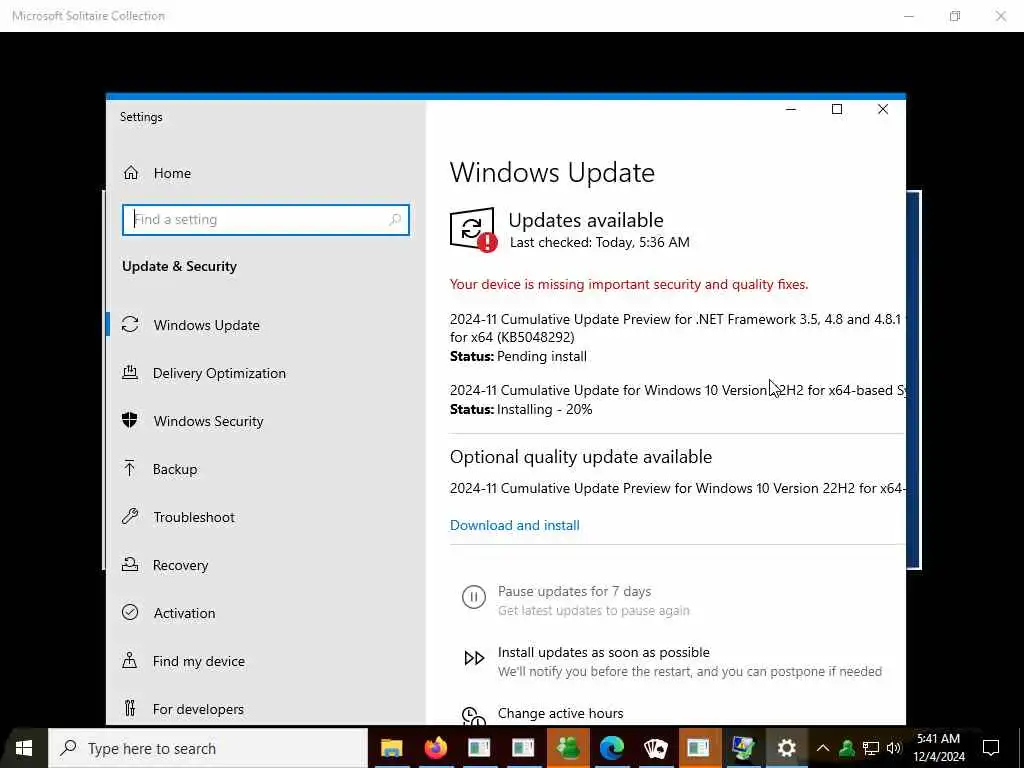Viewport: 1024px width, 768px height.
Task: Open the Windows Security page
Action: point(208,421)
